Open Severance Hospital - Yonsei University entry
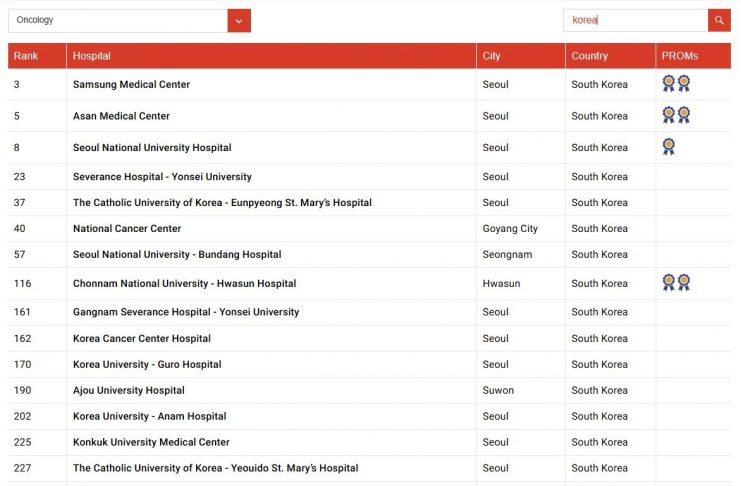Image resolution: width=741 pixels, height=486 pixels. (162, 177)
